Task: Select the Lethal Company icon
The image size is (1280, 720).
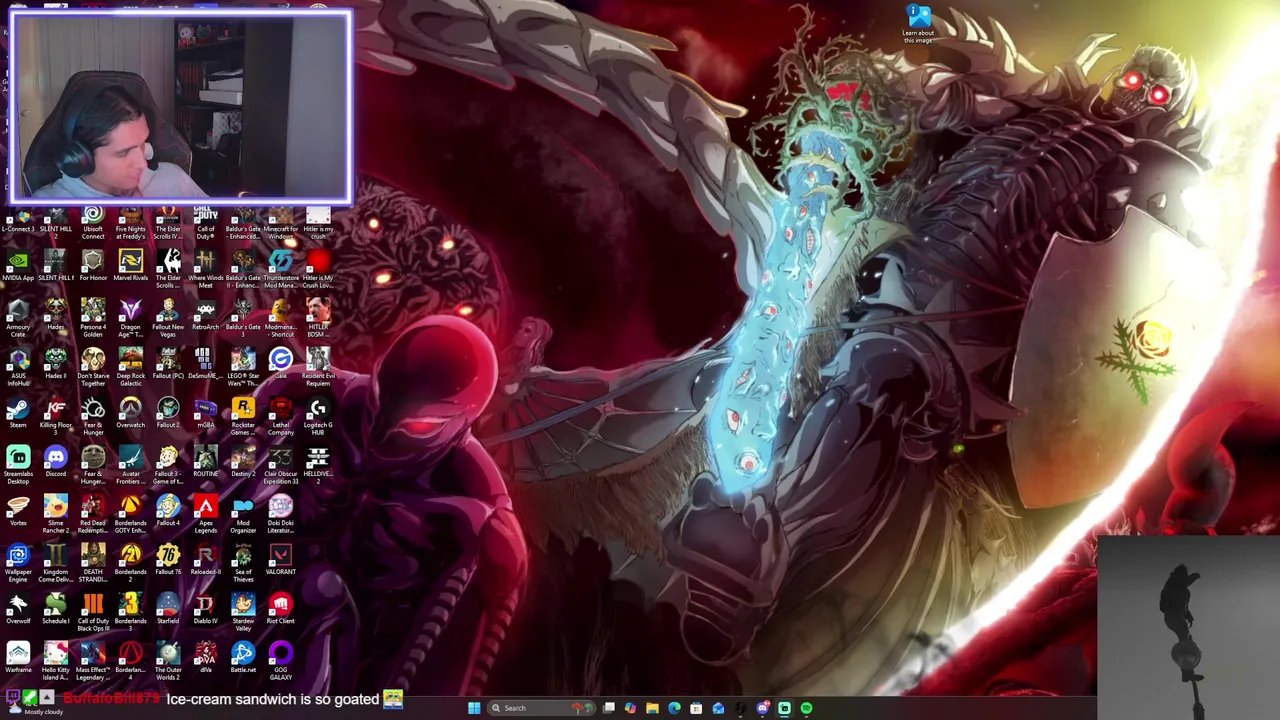Action: click(280, 416)
